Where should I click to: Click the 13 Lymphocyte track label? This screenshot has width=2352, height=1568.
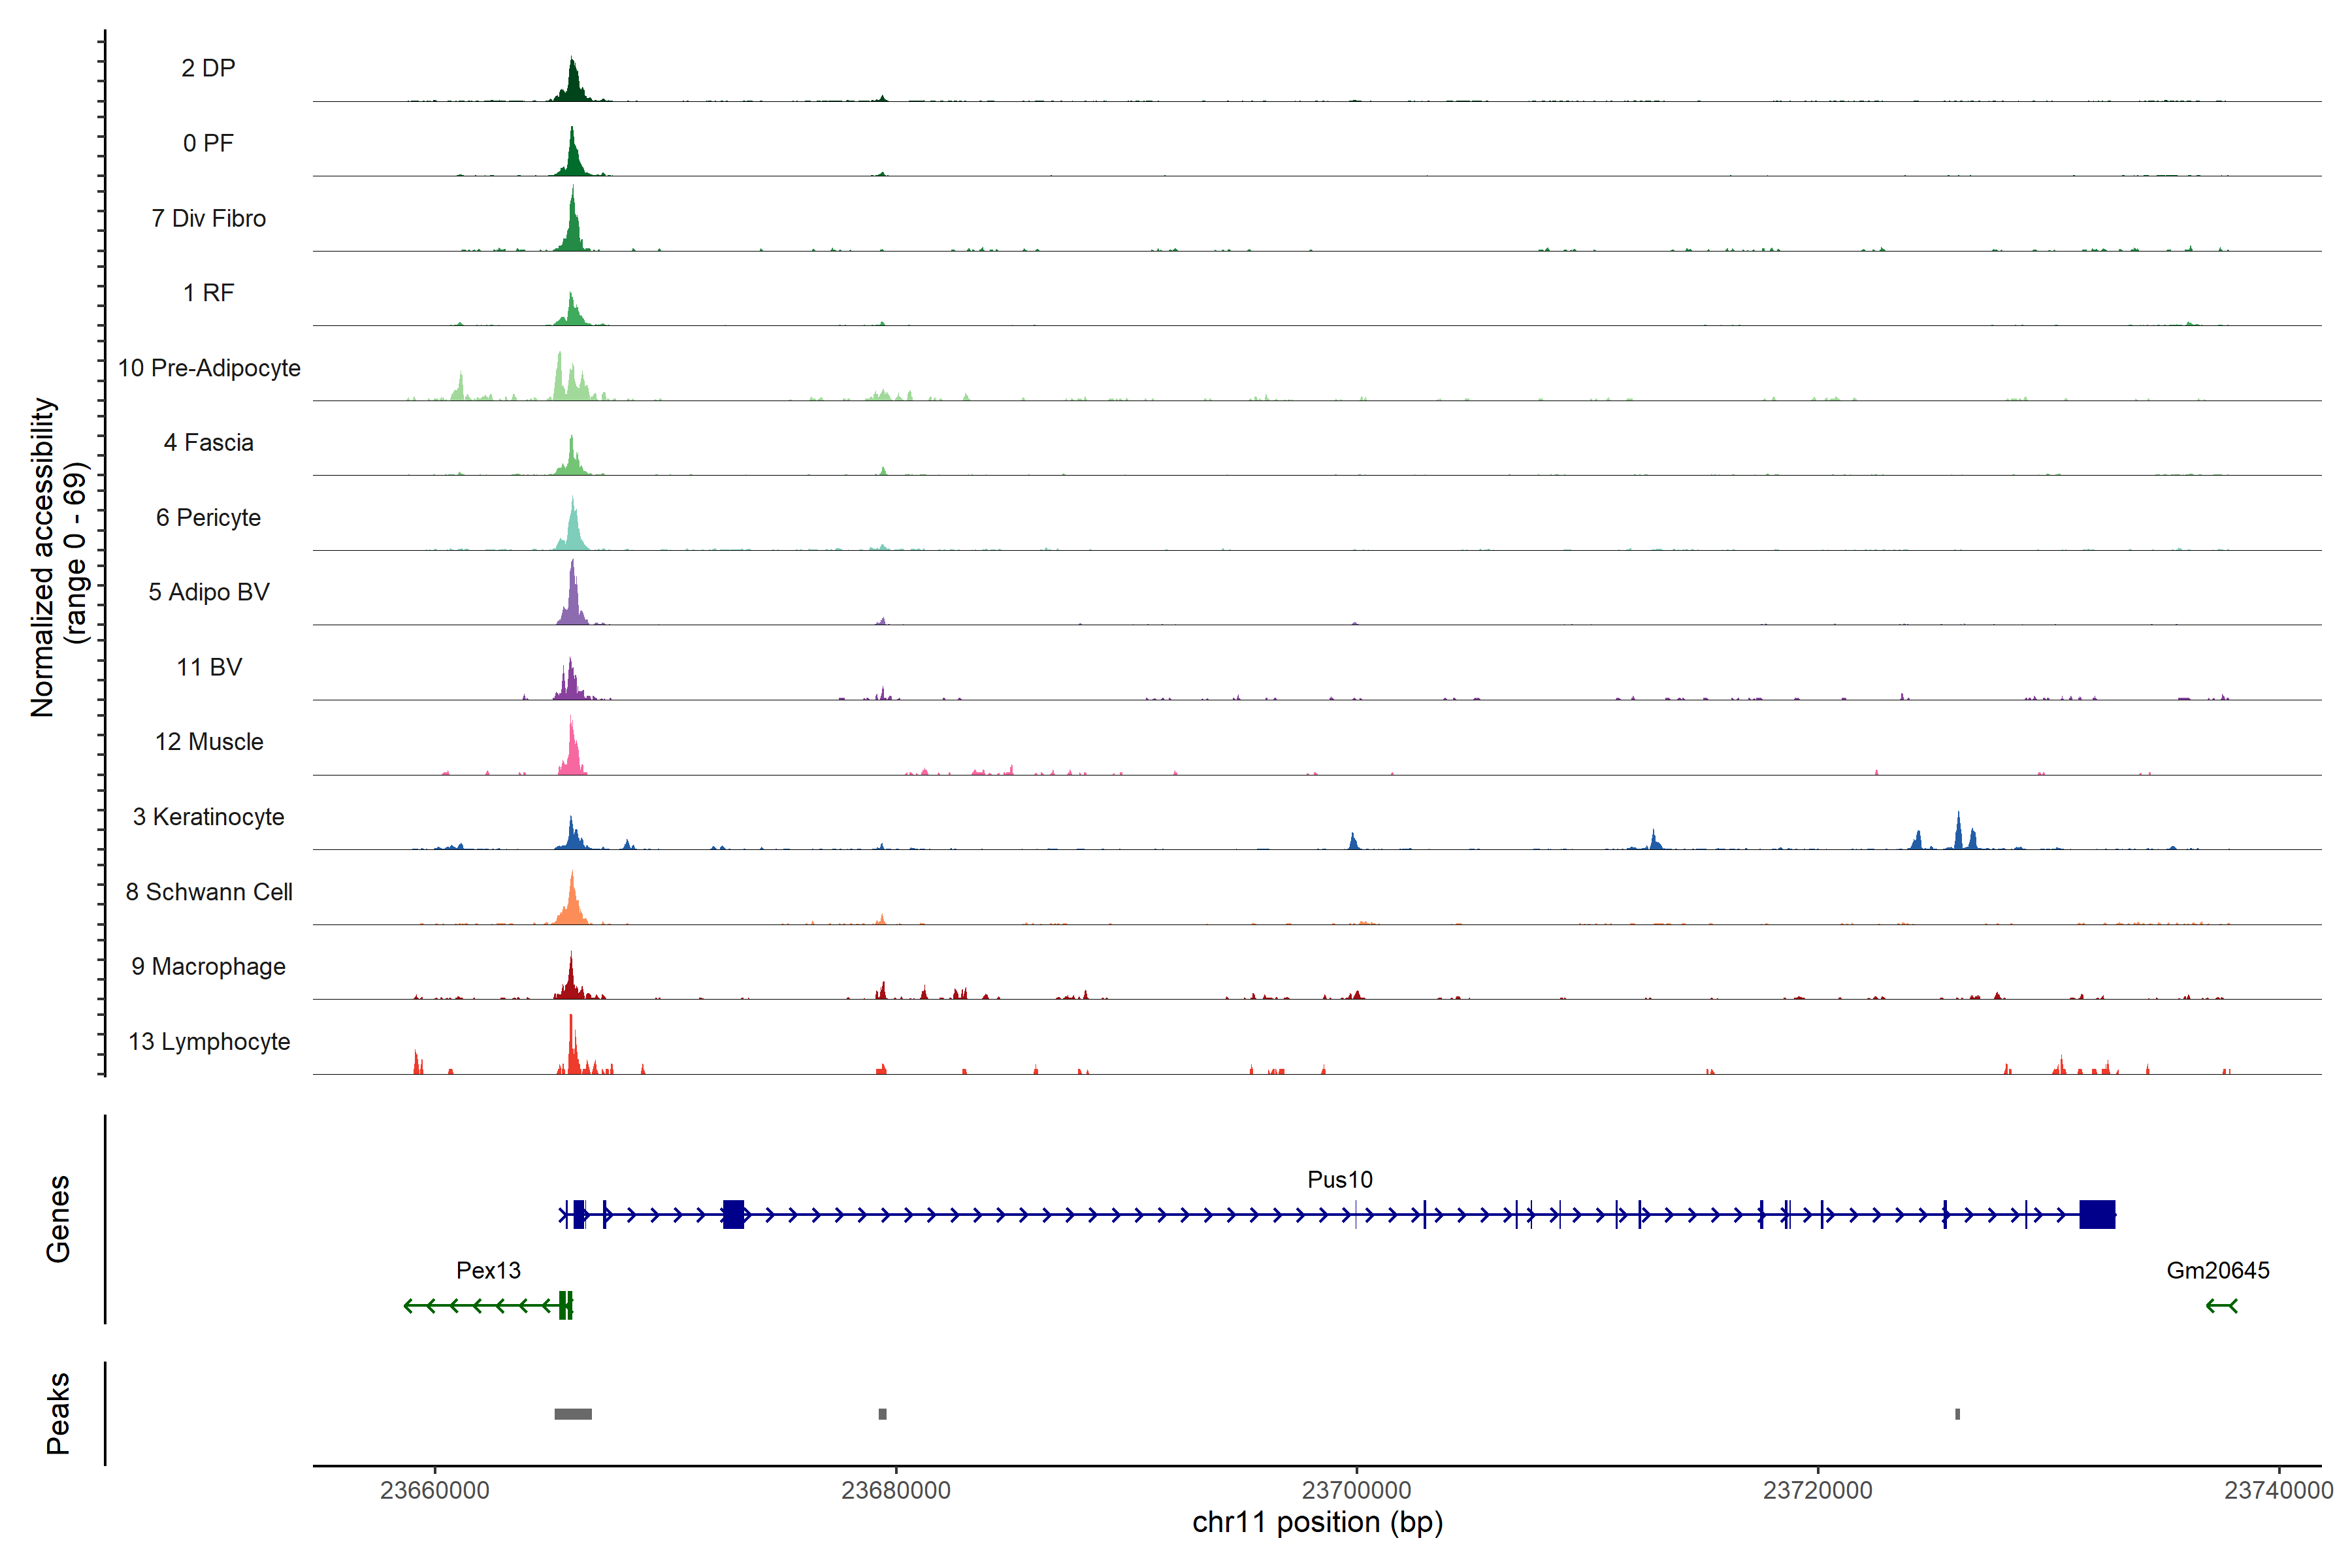pyautogui.click(x=209, y=1041)
